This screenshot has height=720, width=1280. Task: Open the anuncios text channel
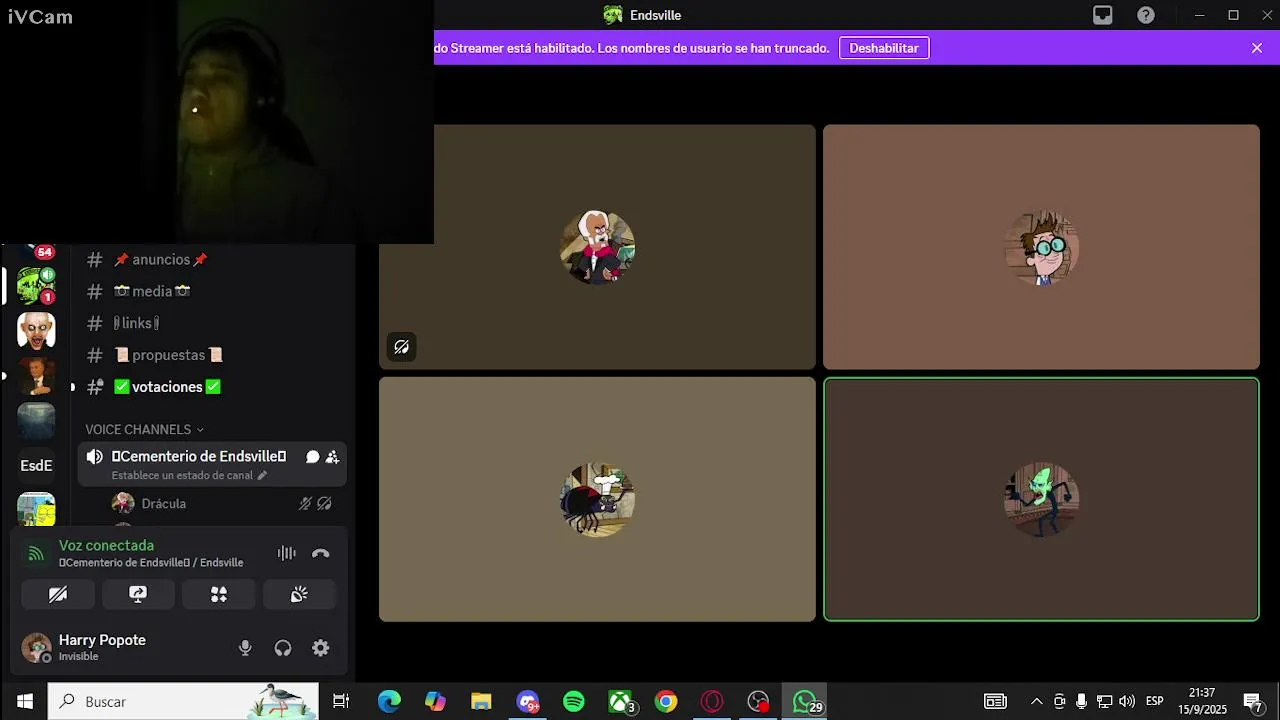click(x=160, y=259)
